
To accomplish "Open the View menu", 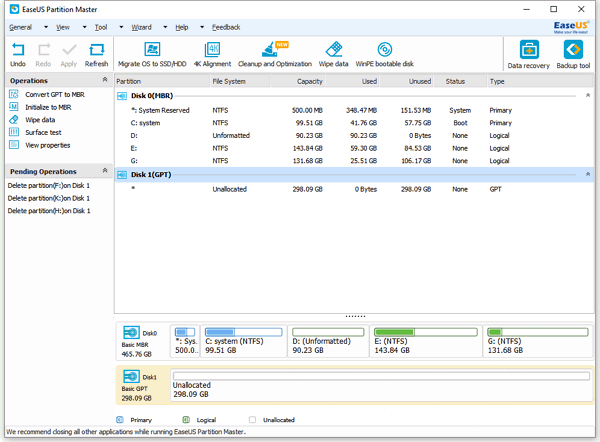I will pyautogui.click(x=63, y=27).
